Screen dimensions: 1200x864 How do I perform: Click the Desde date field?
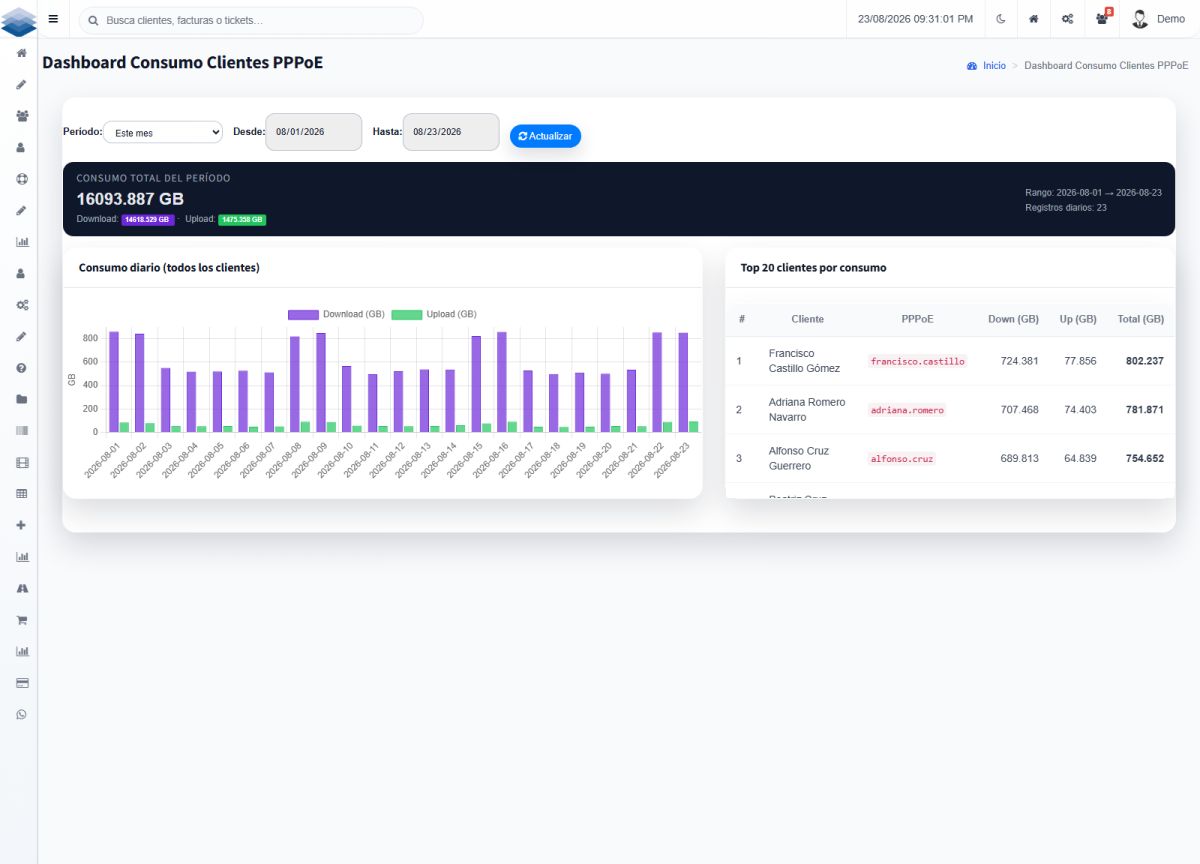click(313, 132)
